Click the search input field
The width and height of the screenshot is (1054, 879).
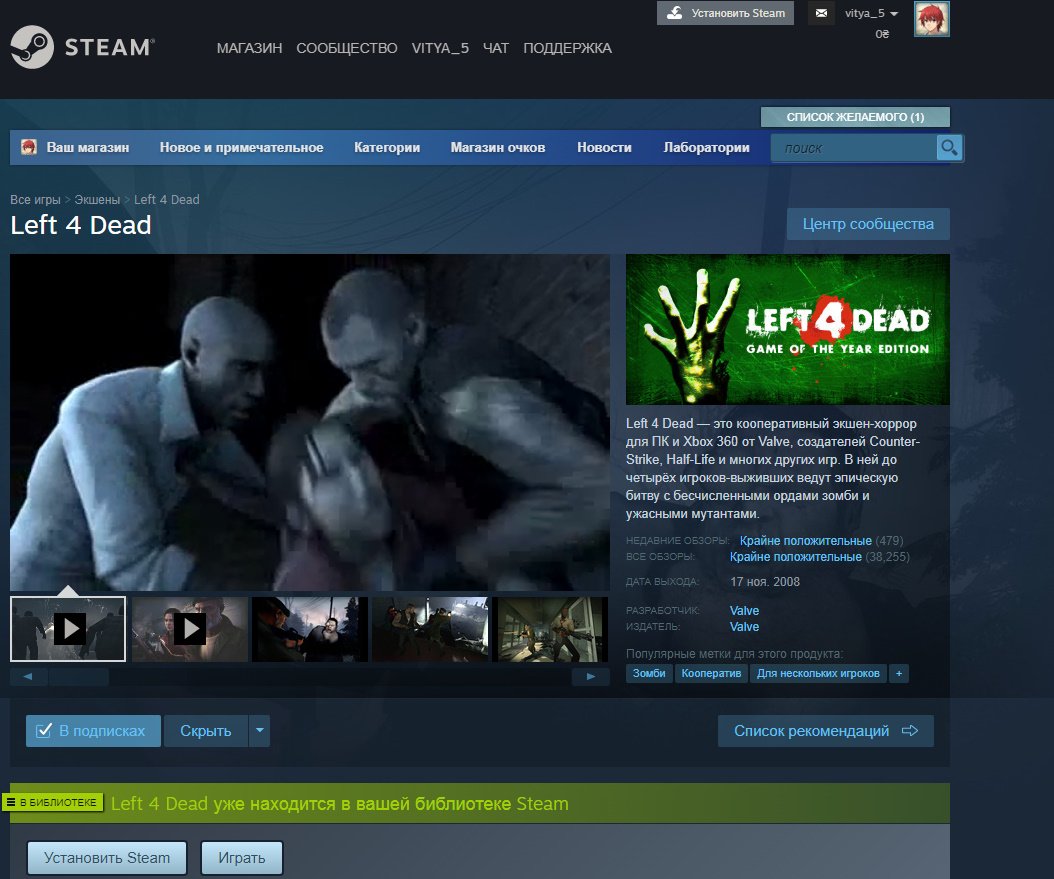853,148
